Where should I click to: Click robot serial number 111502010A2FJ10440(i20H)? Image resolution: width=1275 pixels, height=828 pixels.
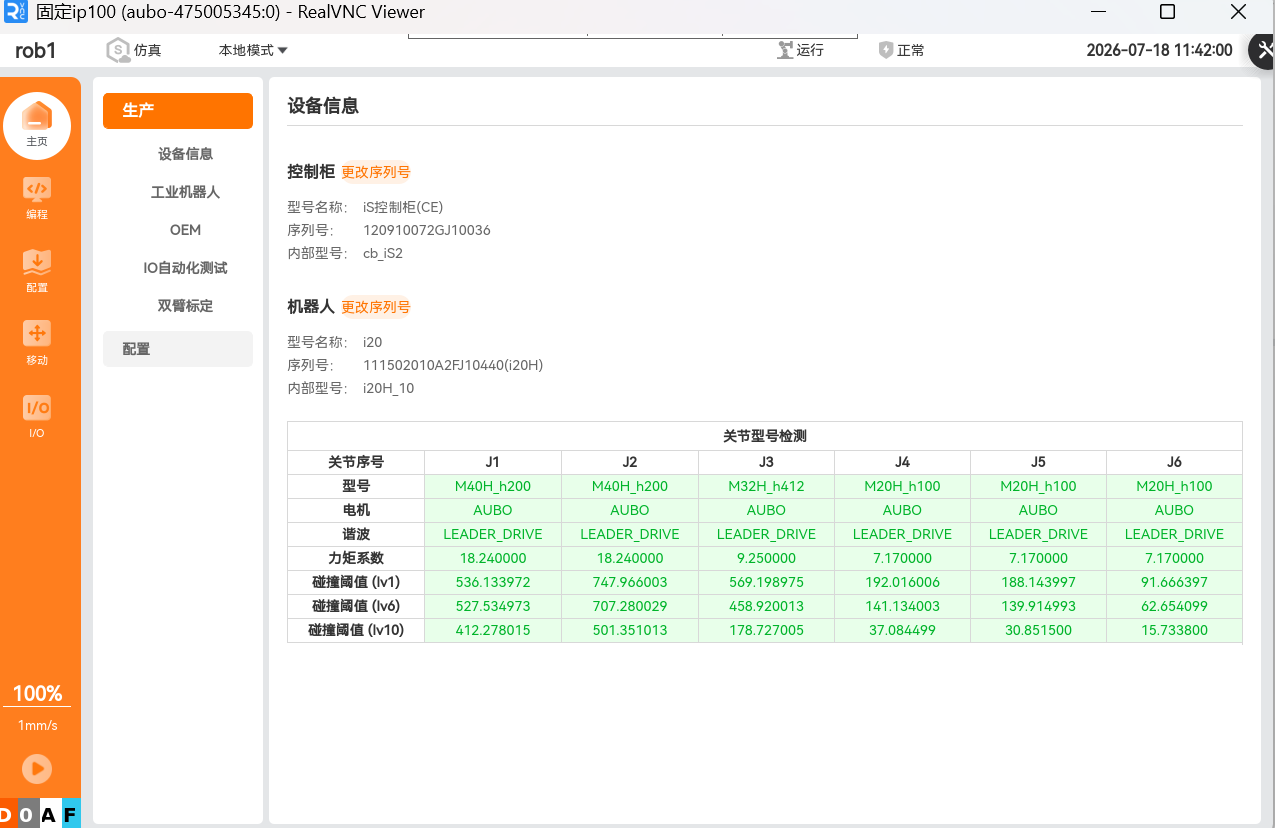click(453, 365)
